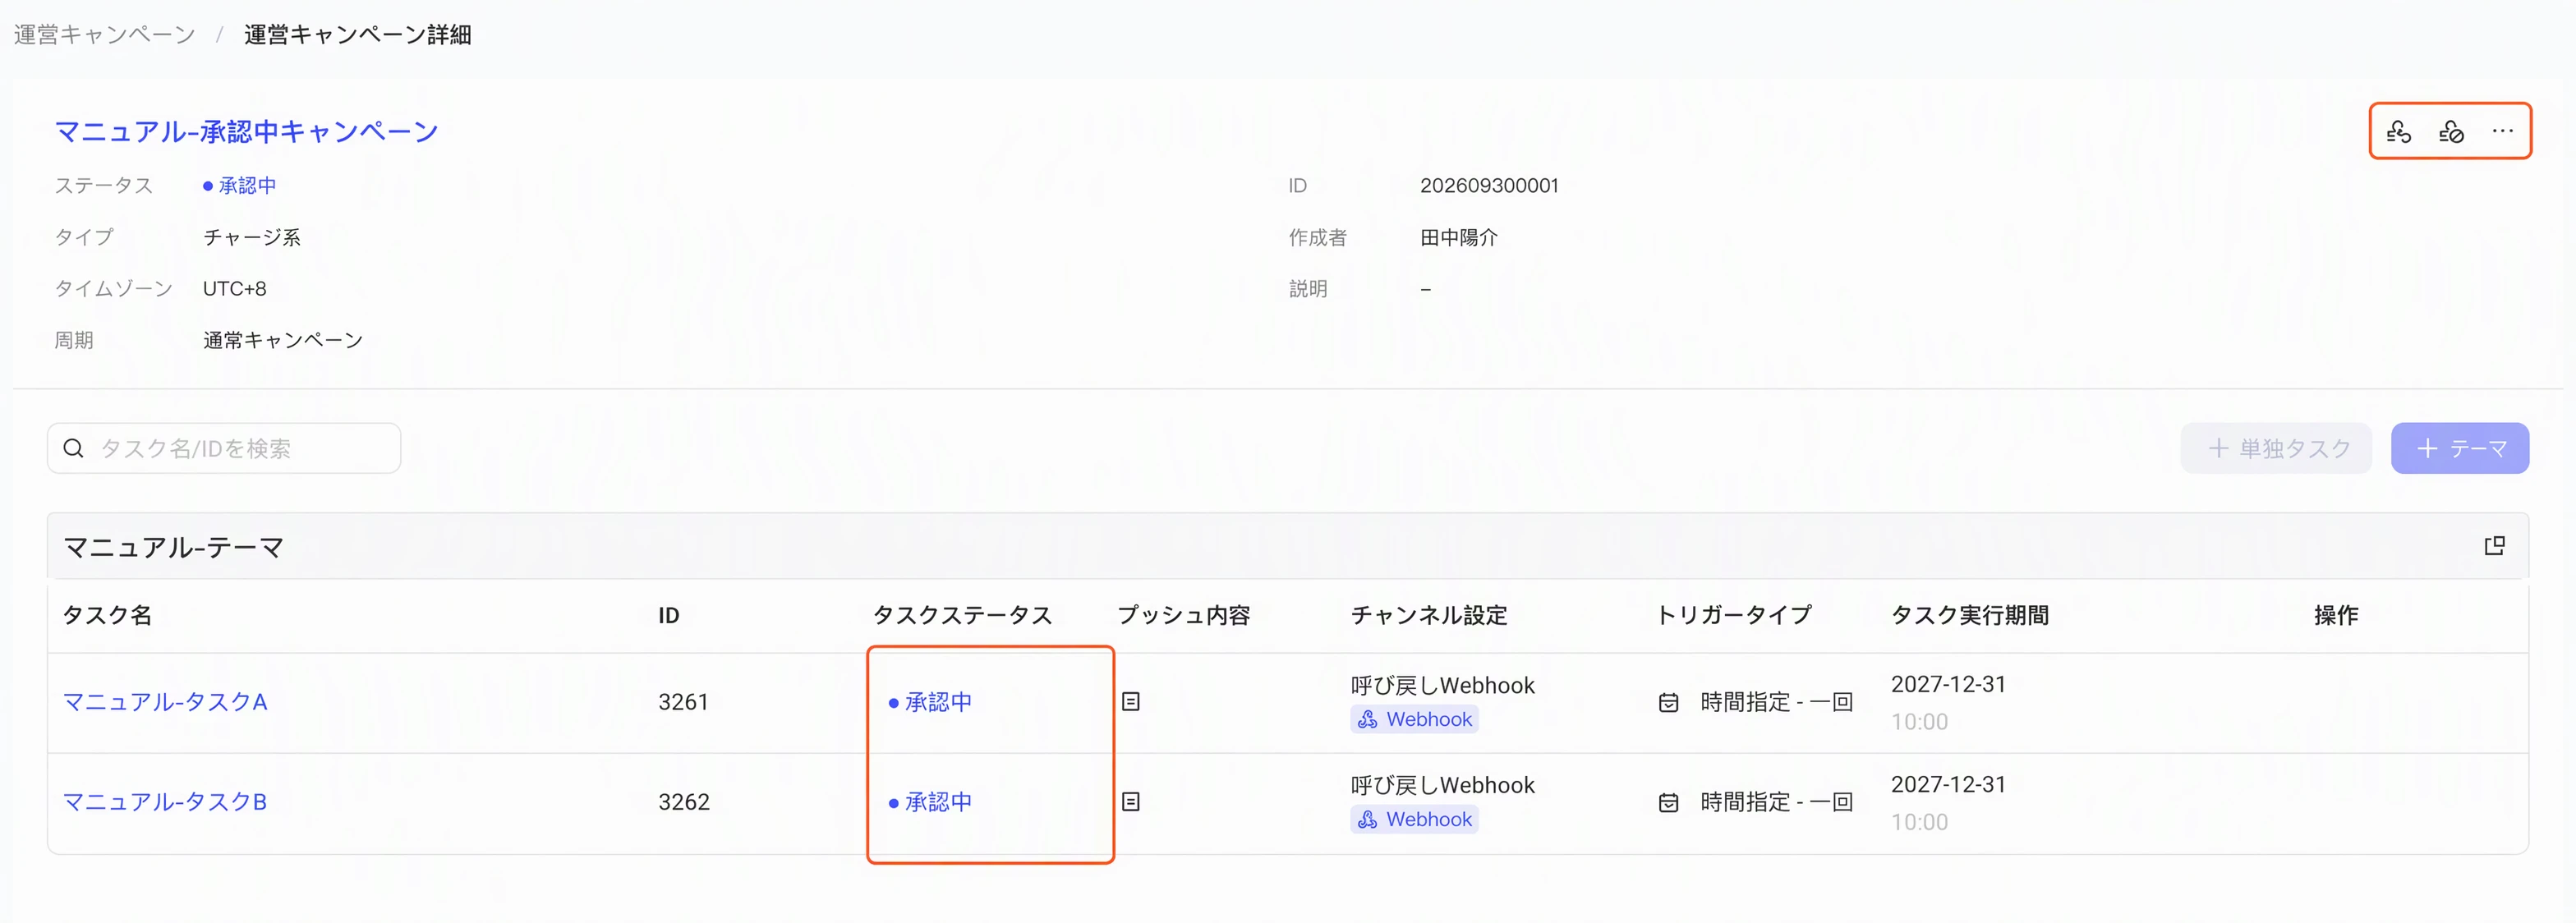Go back to 運営キャンペーン breadcrumb
Image resolution: width=2576 pixels, height=923 pixels.
pyautogui.click(x=104, y=35)
